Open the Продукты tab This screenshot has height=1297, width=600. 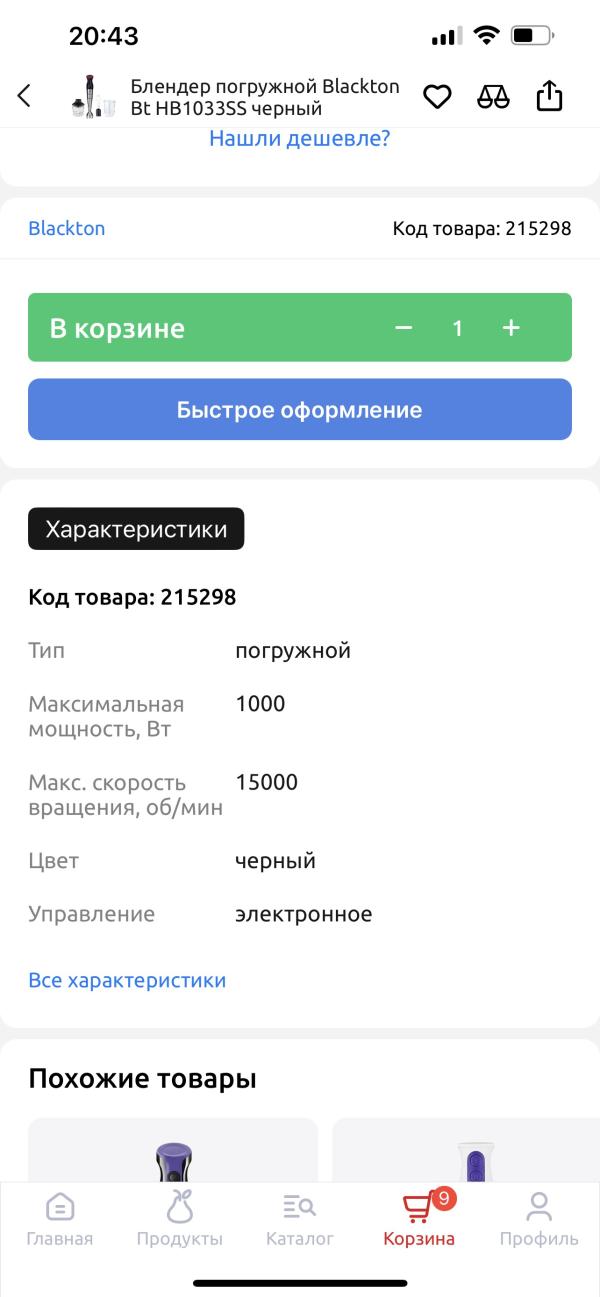coord(180,1220)
